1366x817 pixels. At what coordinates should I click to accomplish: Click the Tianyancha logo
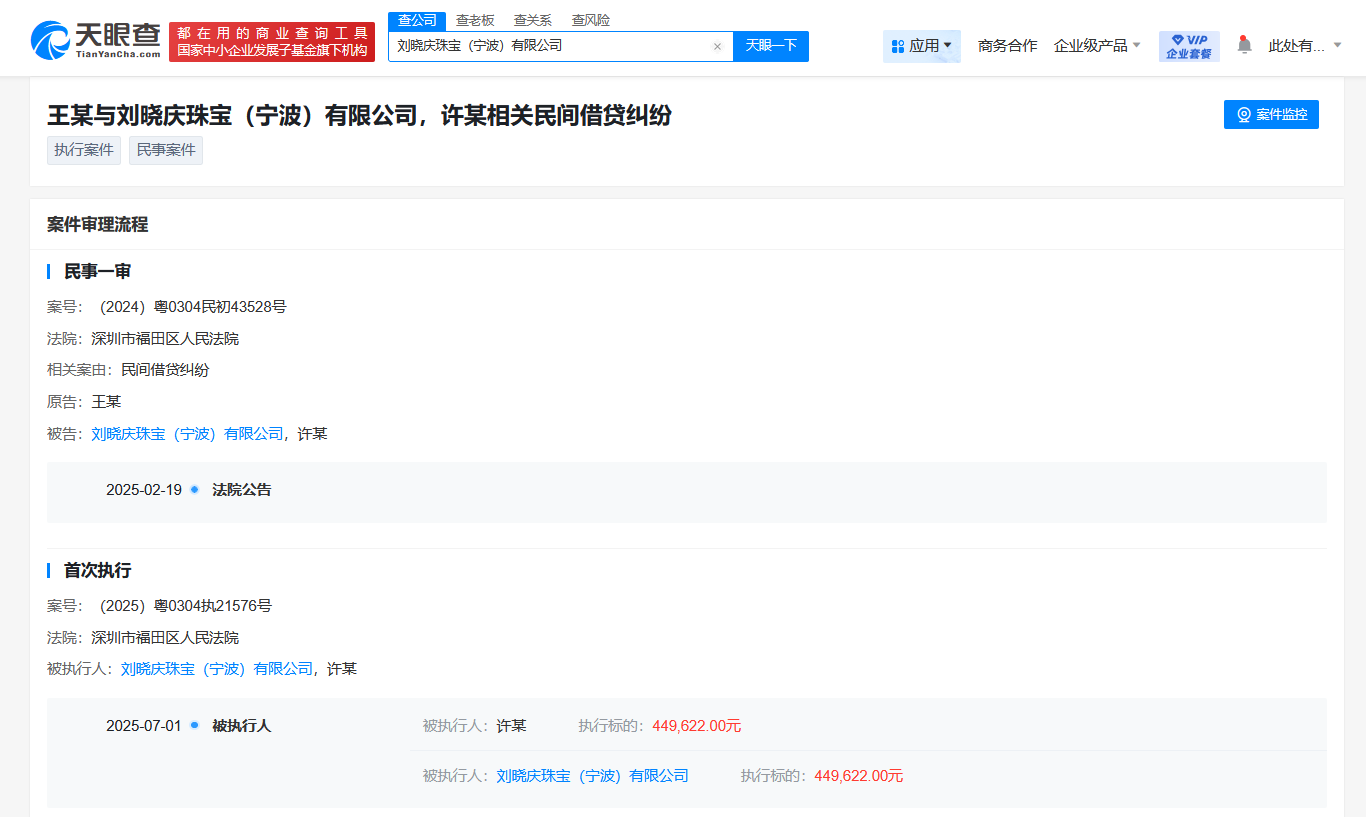coord(96,41)
